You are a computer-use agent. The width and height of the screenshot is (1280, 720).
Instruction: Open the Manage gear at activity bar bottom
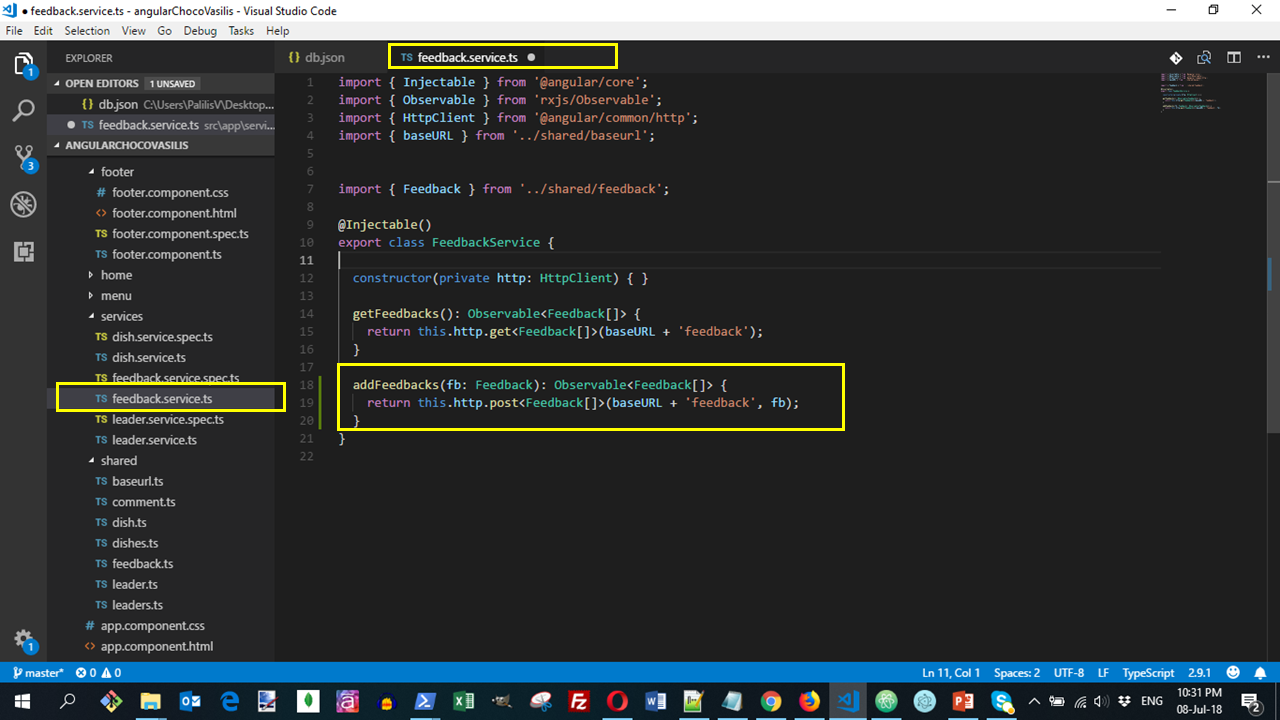pos(23,641)
